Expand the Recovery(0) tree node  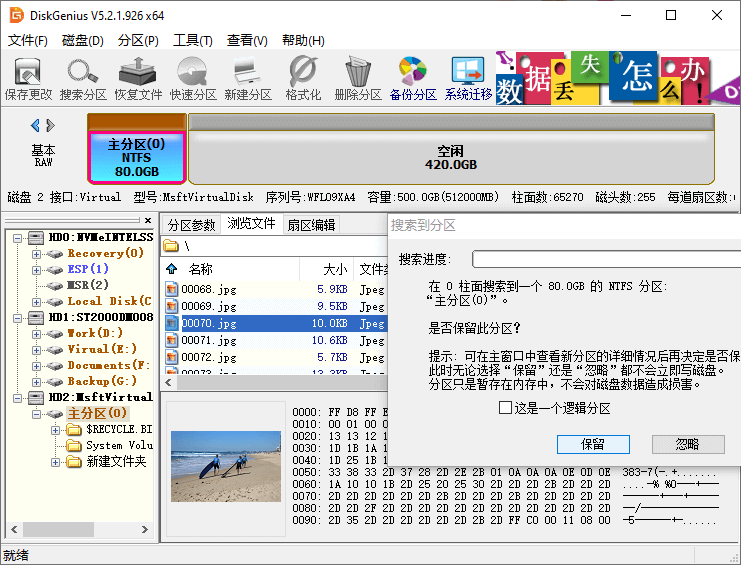pos(37,254)
